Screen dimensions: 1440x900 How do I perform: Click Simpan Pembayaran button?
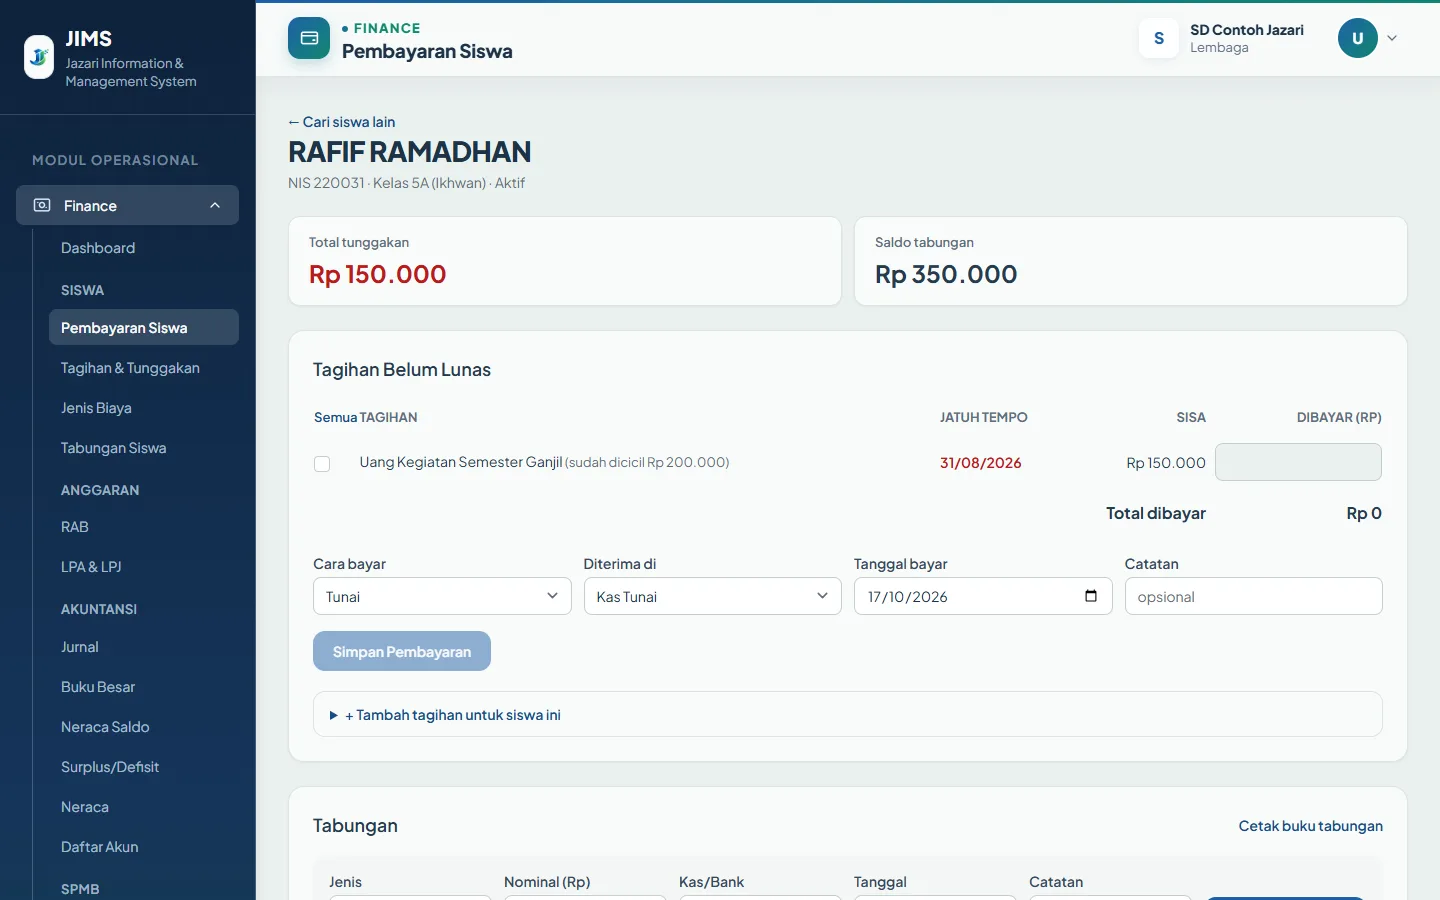click(x=402, y=651)
